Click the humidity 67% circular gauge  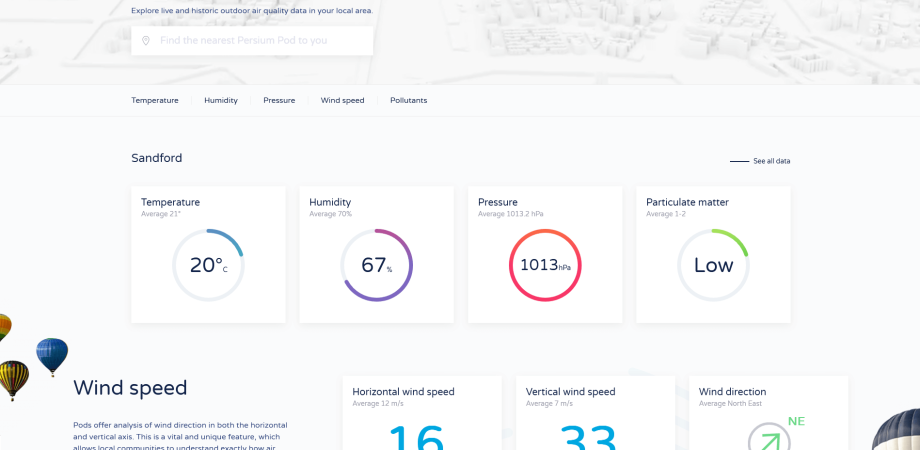coord(376,265)
